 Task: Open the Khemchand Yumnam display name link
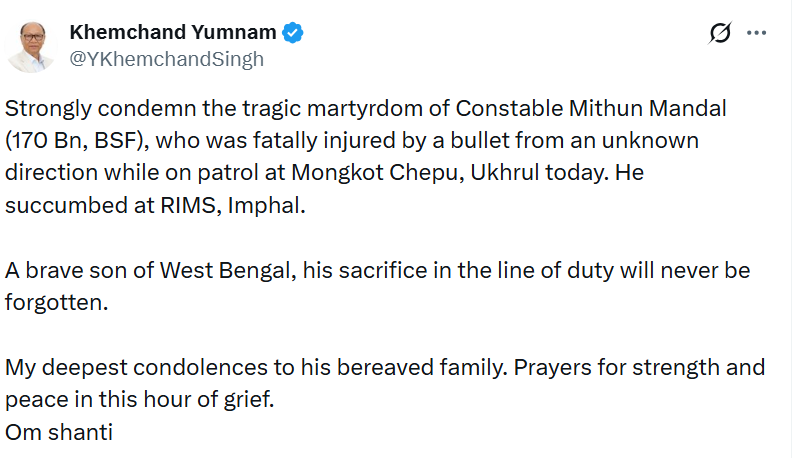pos(172,33)
